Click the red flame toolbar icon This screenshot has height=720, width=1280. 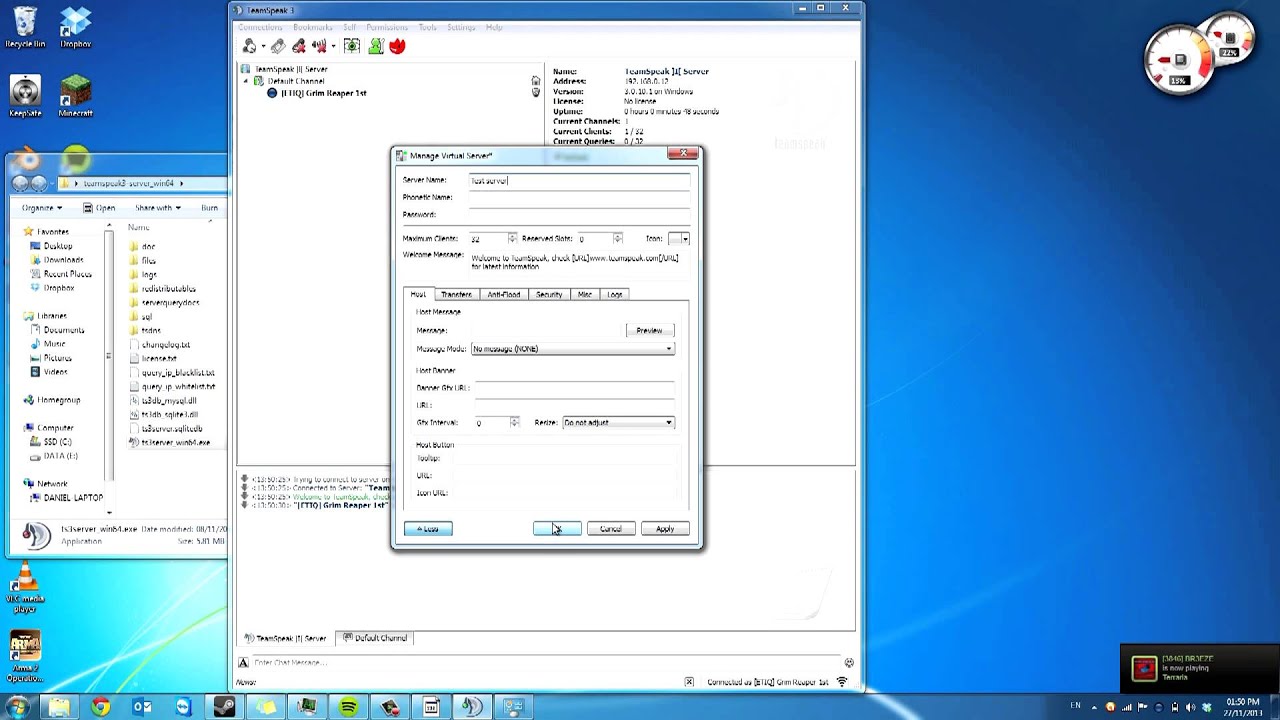coord(397,46)
